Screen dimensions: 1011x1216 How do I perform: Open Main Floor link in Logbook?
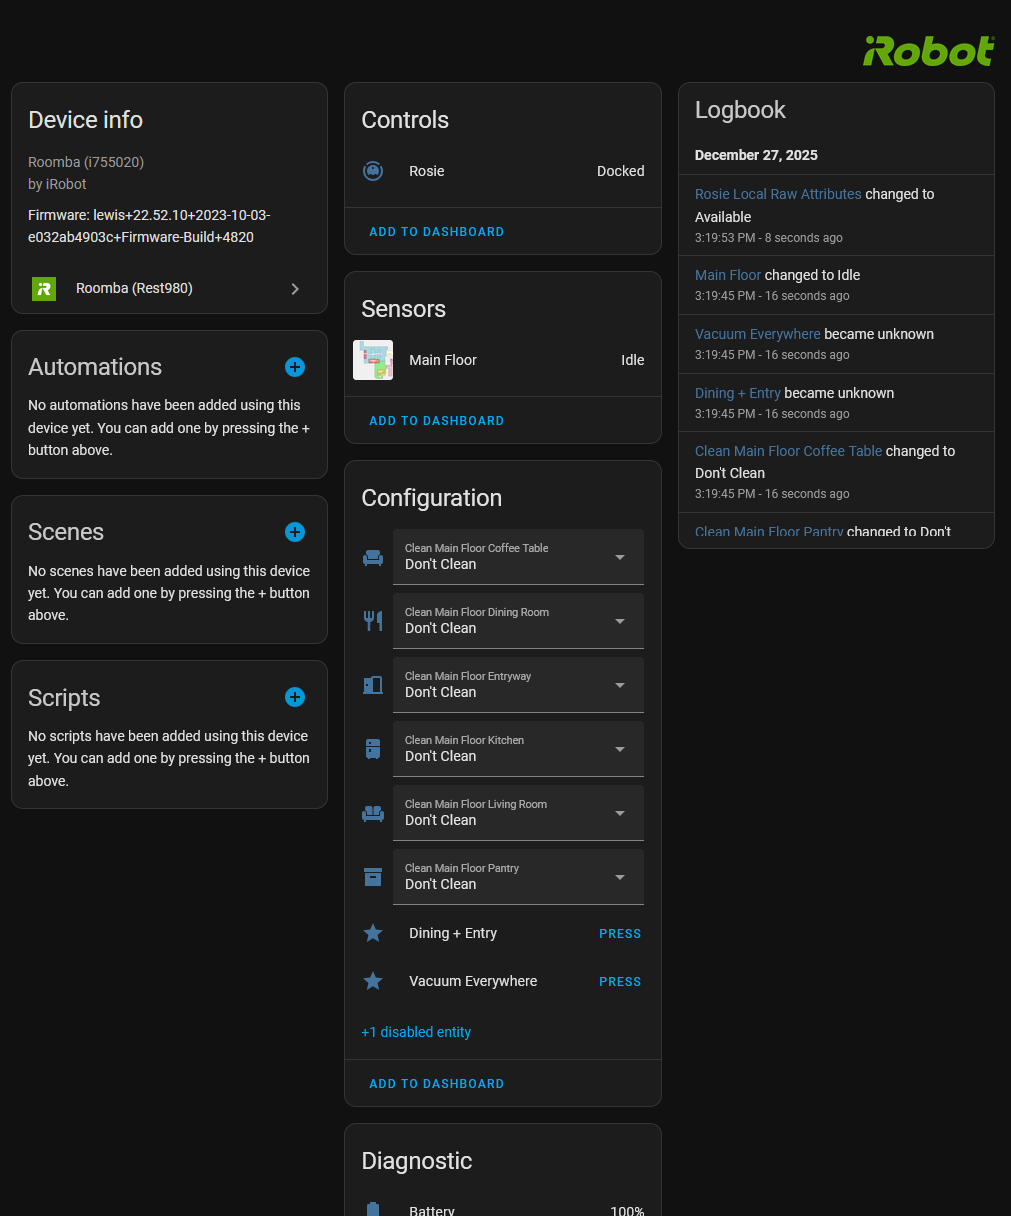(x=728, y=275)
